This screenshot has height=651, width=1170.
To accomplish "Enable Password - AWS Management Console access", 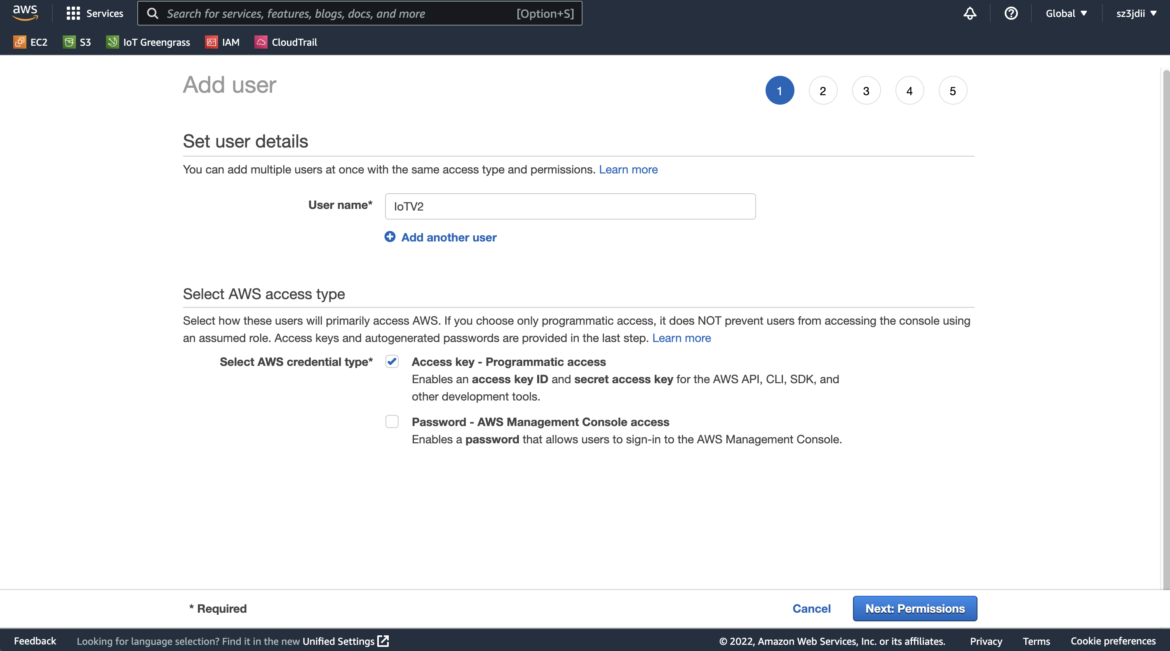I will click(392, 421).
